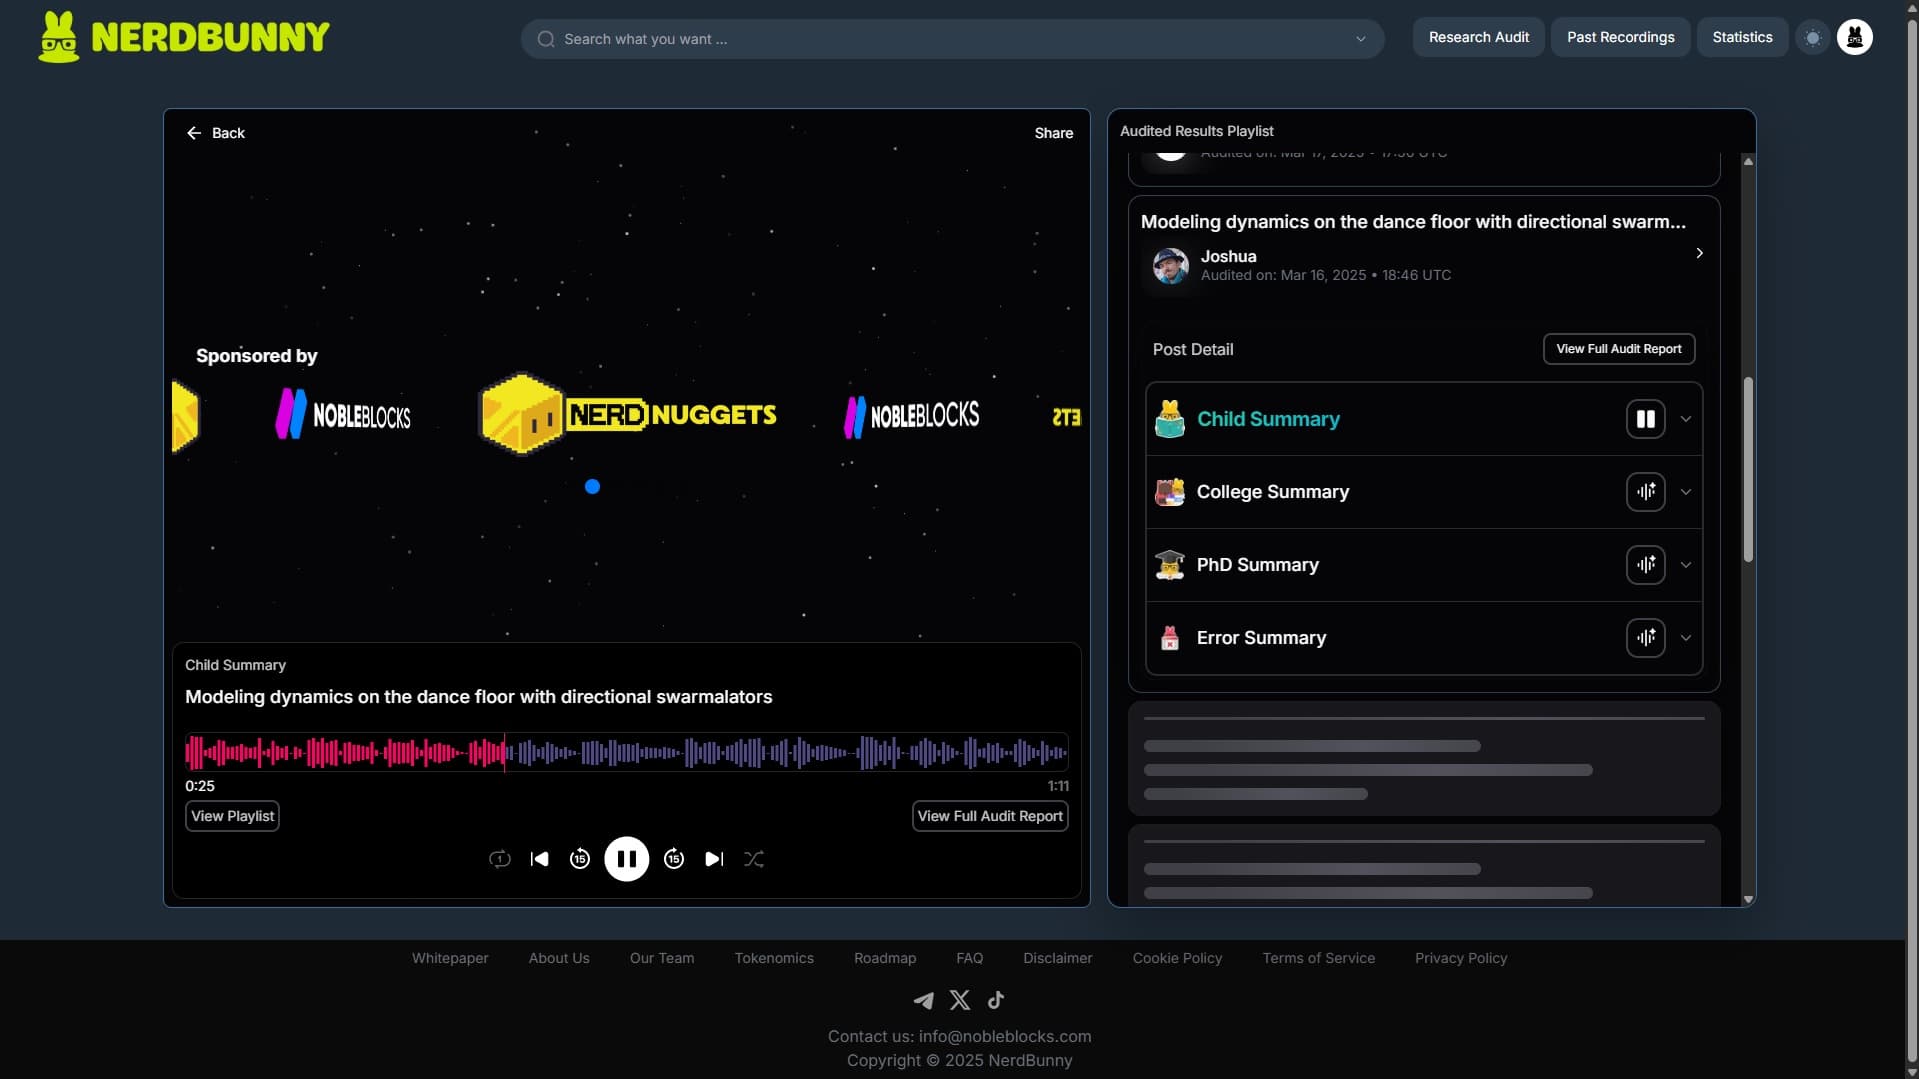Go back with the Back arrow
1919x1079 pixels.
(x=215, y=133)
